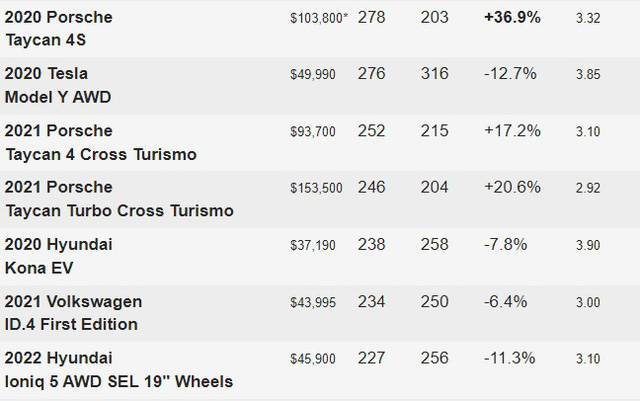Select the 2020 Tesla Model Y AWD name
Image resolution: width=640 pixels, height=401 pixels.
58,85
